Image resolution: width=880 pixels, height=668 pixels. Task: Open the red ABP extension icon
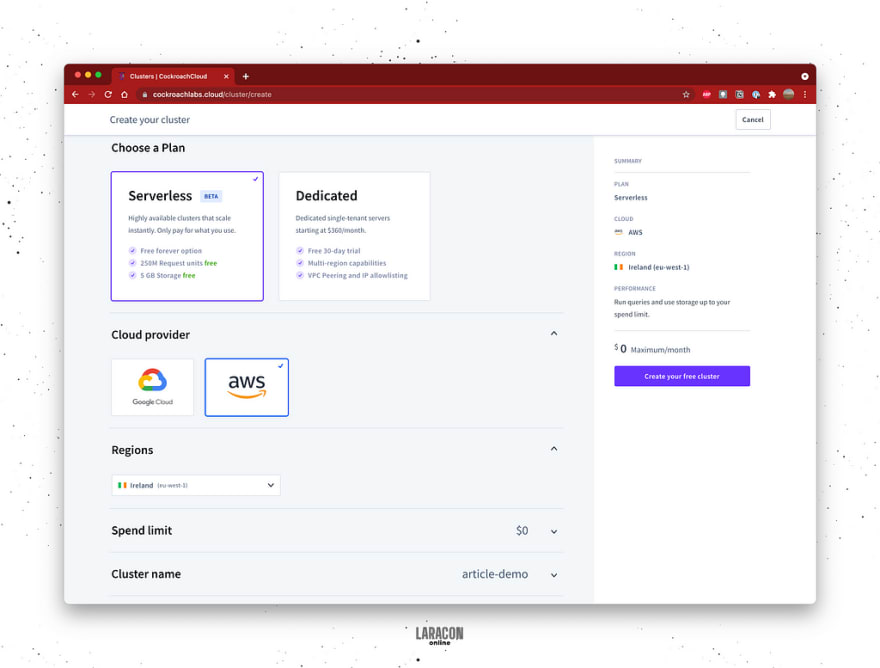point(706,94)
